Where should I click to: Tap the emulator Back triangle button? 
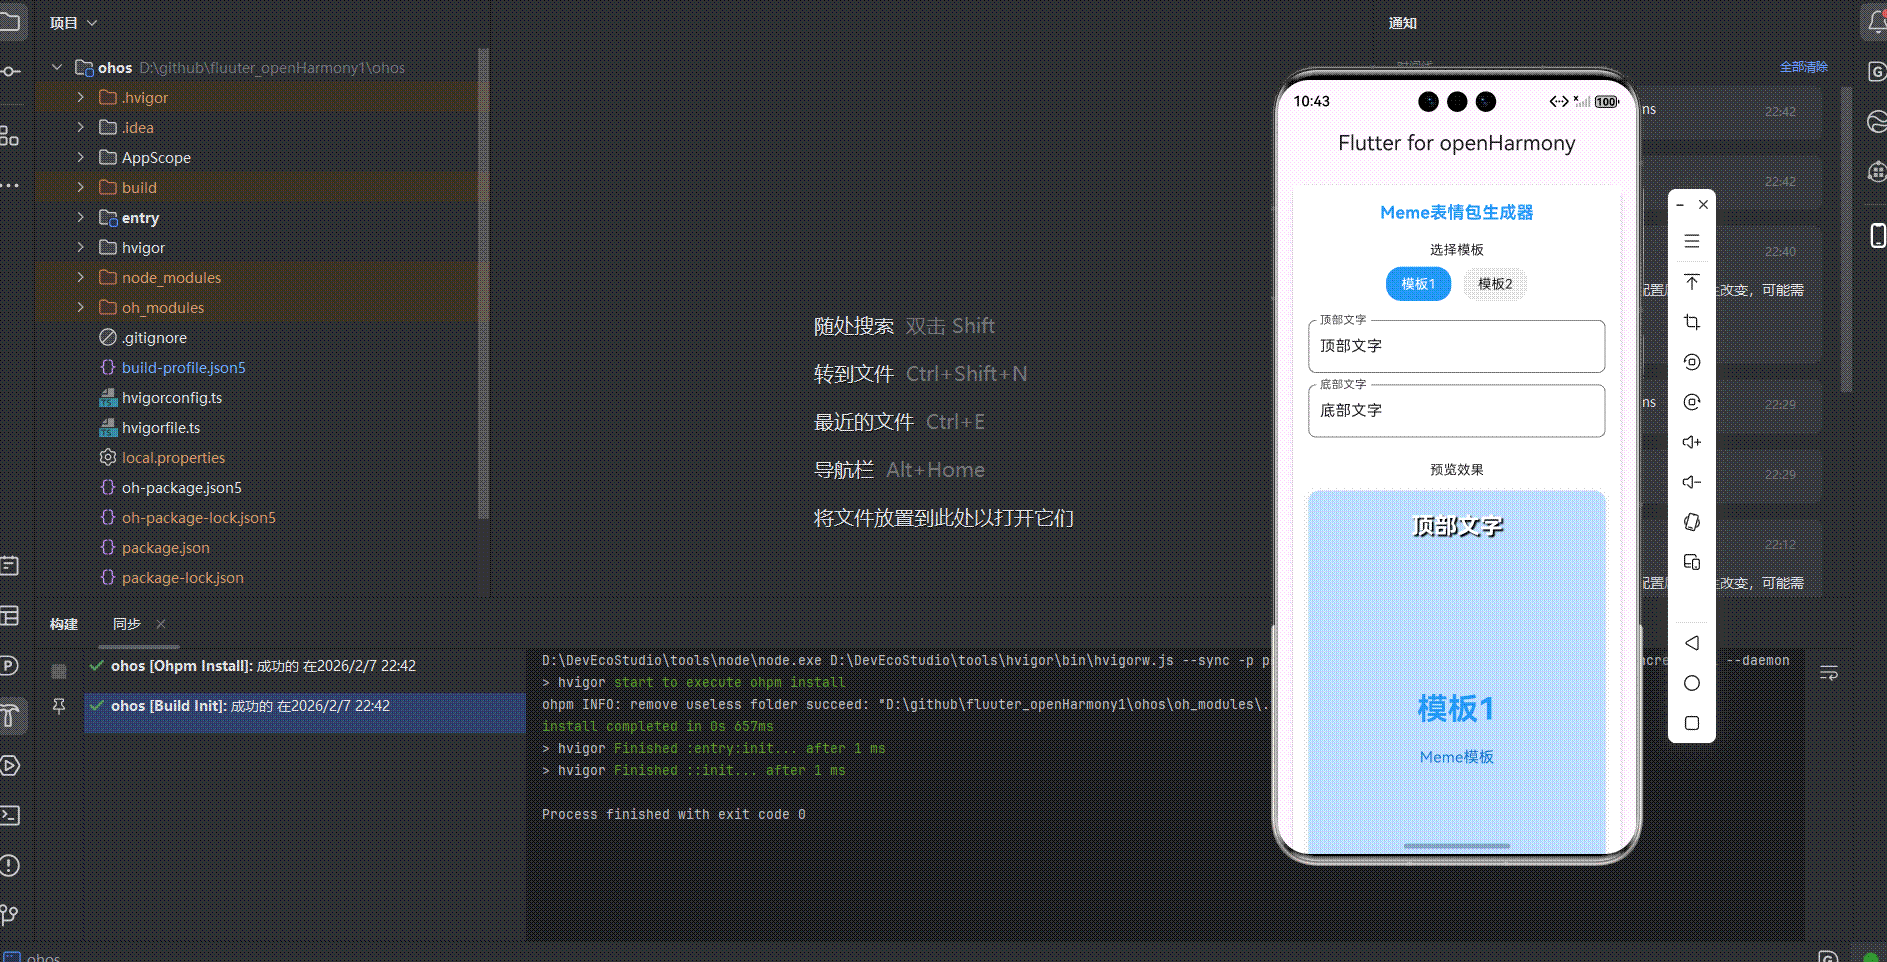(x=1691, y=643)
